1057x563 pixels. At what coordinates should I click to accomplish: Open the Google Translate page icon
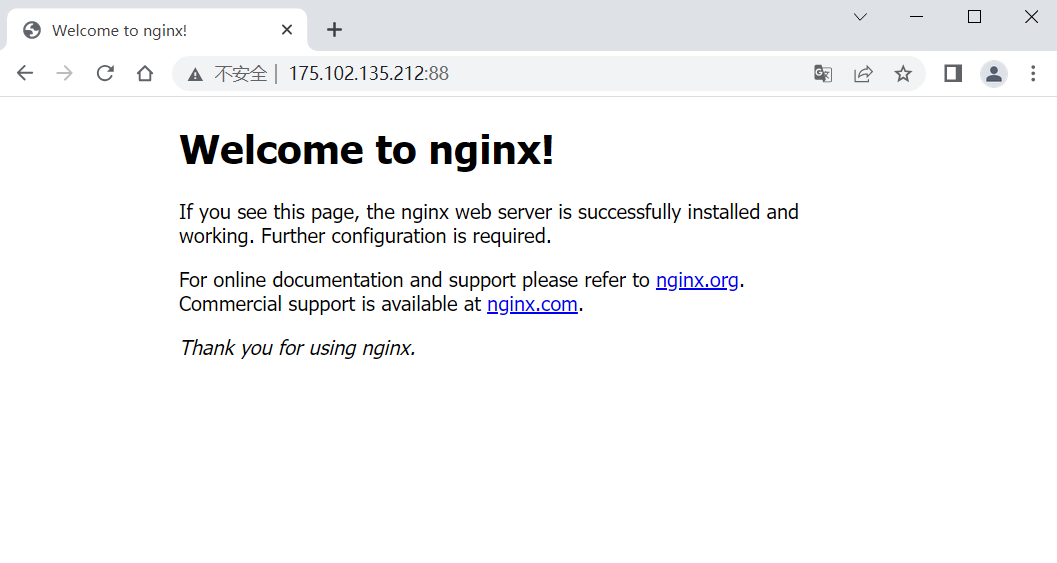822,73
